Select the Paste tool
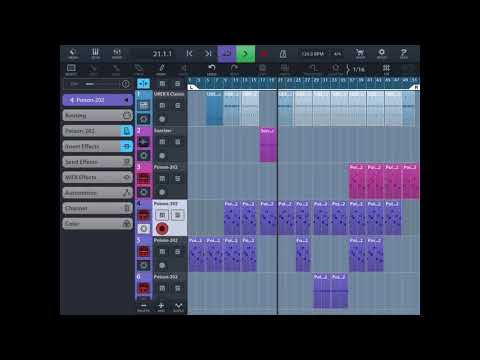Image resolution: width=480 pixels, height=360 pixels. point(285,70)
